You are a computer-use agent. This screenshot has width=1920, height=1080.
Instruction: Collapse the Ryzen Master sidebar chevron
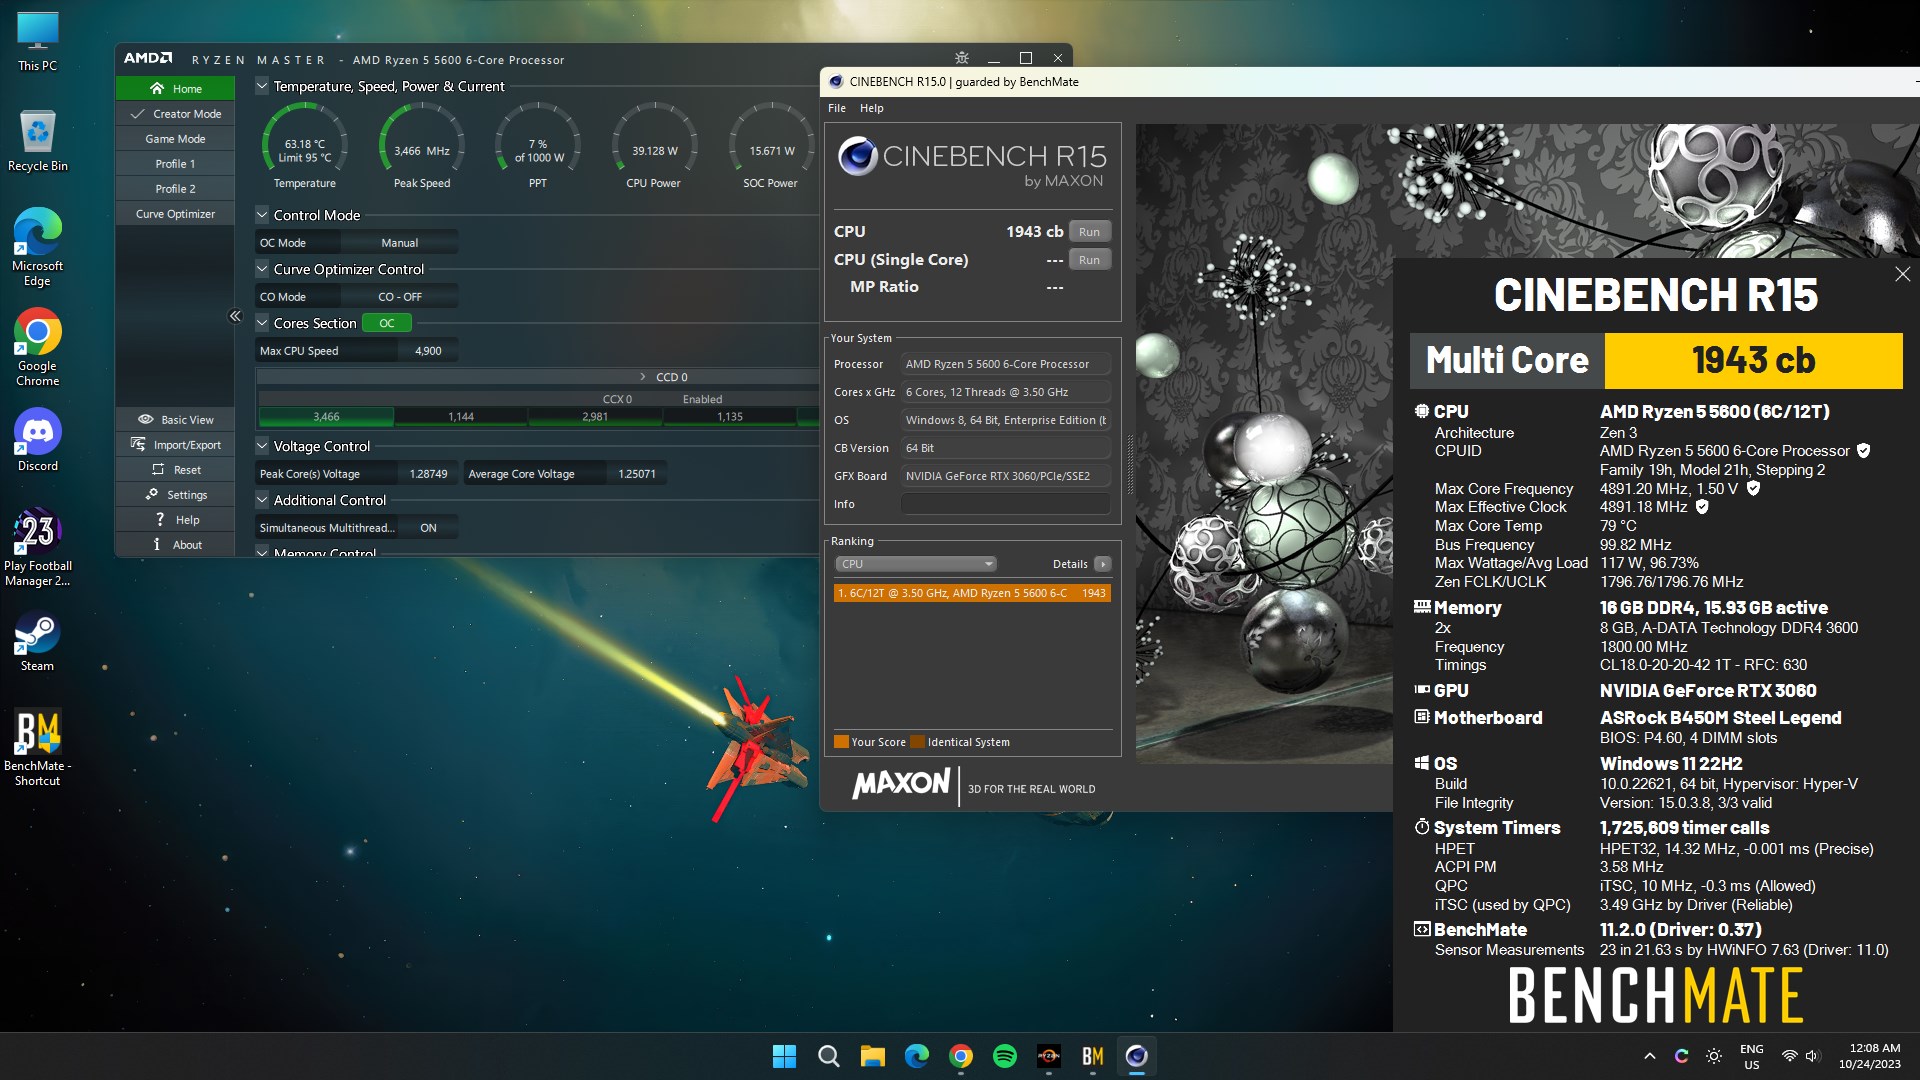click(x=235, y=316)
